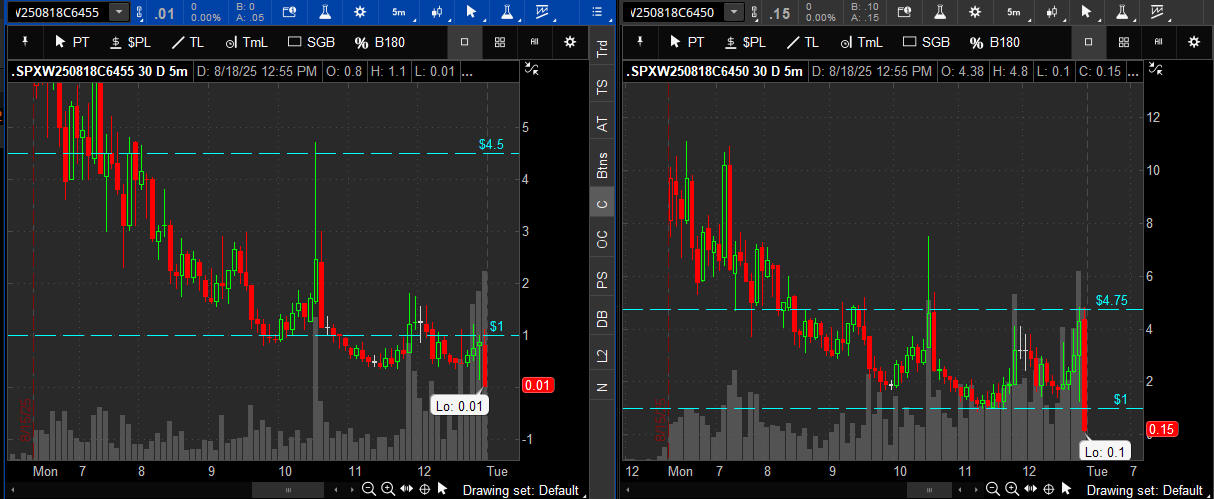Select the B180 percent tool on left chart

click(376, 42)
